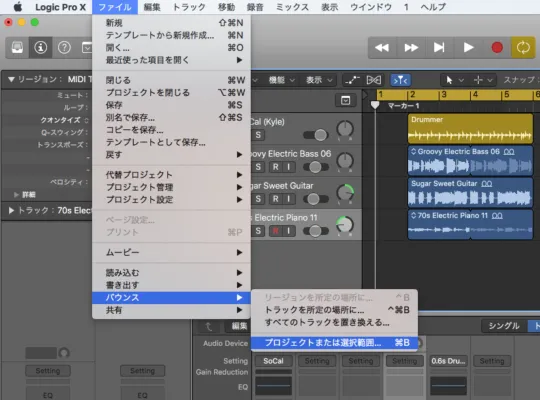Click マーカー 1 in the marker lane
This screenshot has height=400, width=540.
pos(403,106)
